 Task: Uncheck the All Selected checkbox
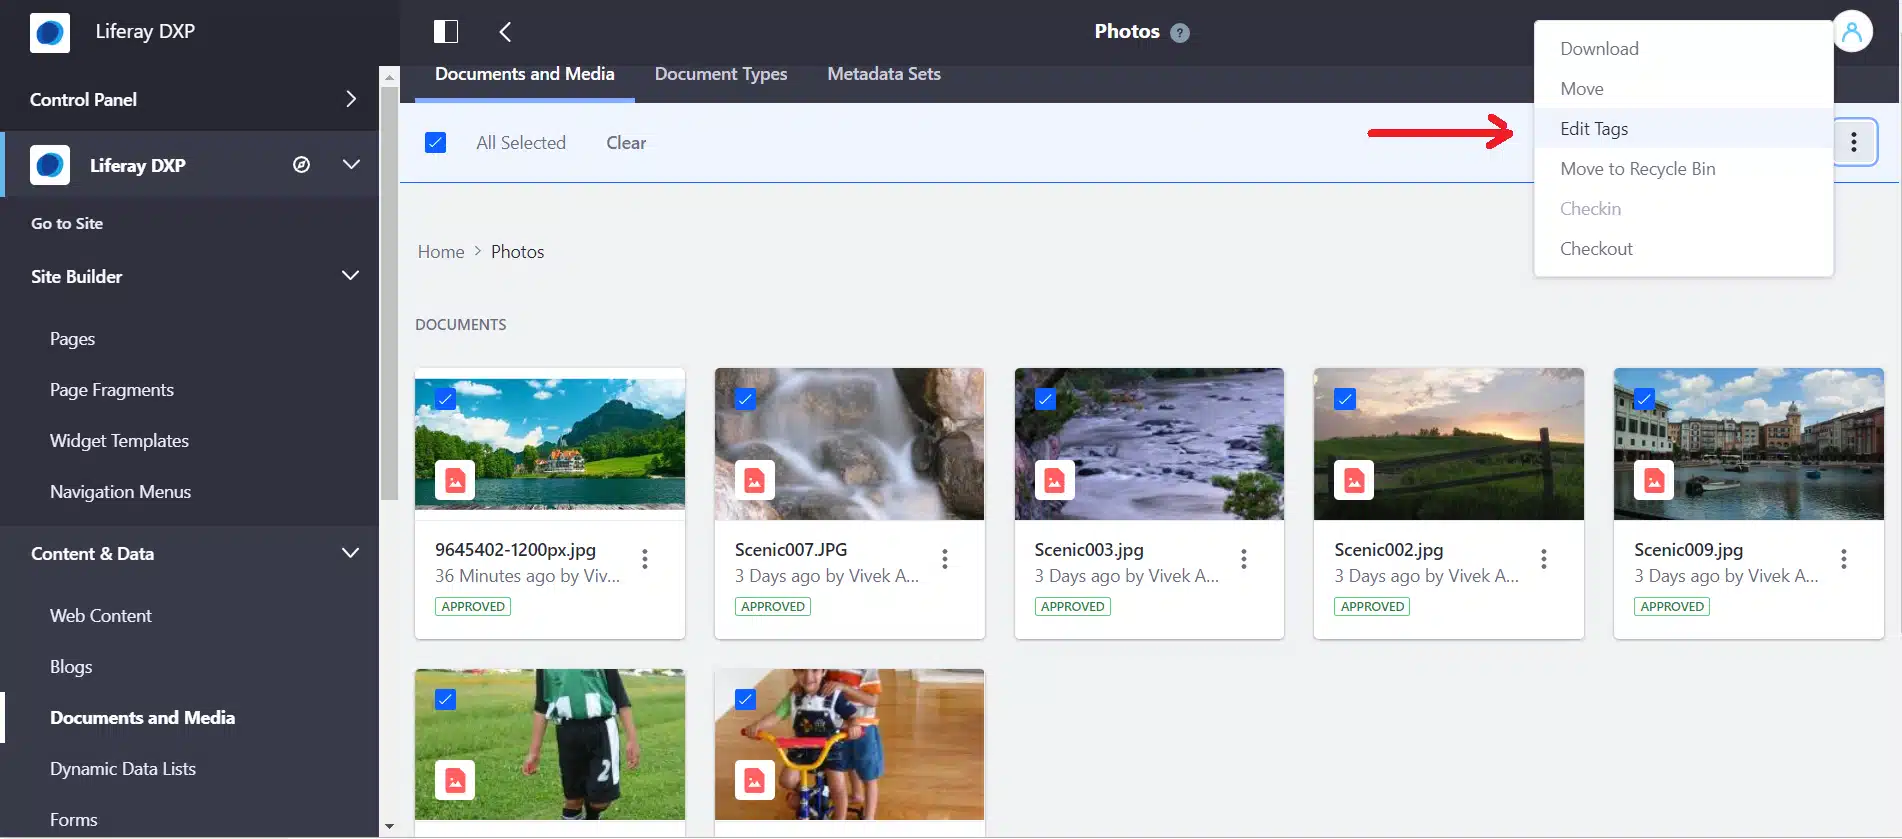point(436,143)
